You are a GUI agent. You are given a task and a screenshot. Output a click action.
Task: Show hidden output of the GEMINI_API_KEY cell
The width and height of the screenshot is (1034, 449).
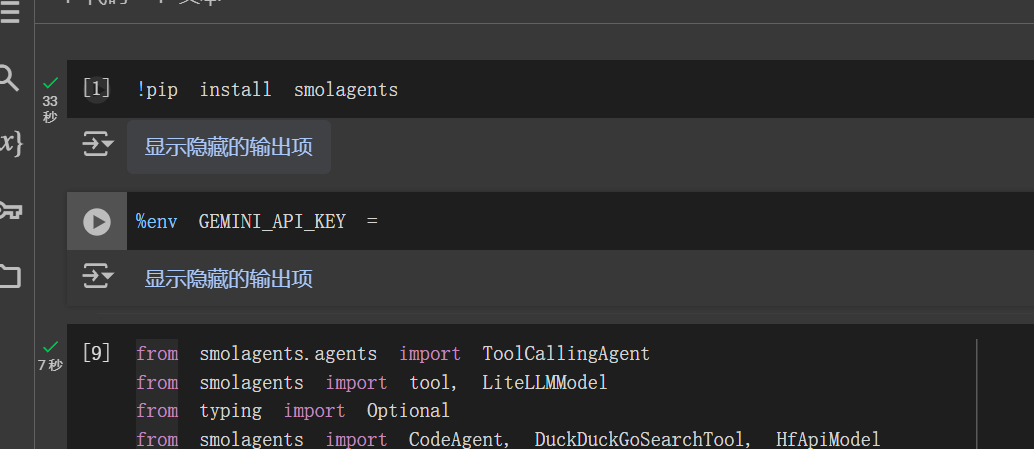(229, 279)
